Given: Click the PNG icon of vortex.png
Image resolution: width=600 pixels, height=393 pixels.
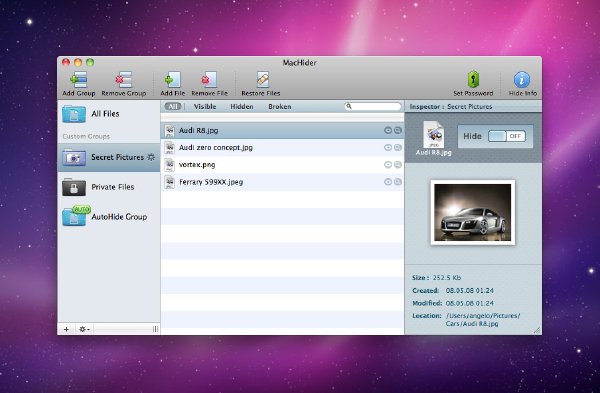Looking at the screenshot, I should [x=169, y=165].
